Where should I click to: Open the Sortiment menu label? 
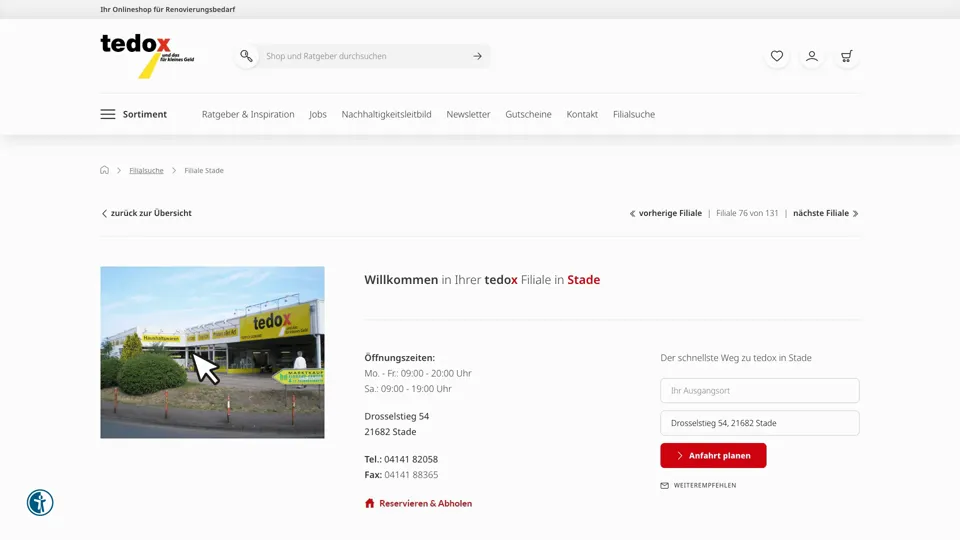click(144, 114)
